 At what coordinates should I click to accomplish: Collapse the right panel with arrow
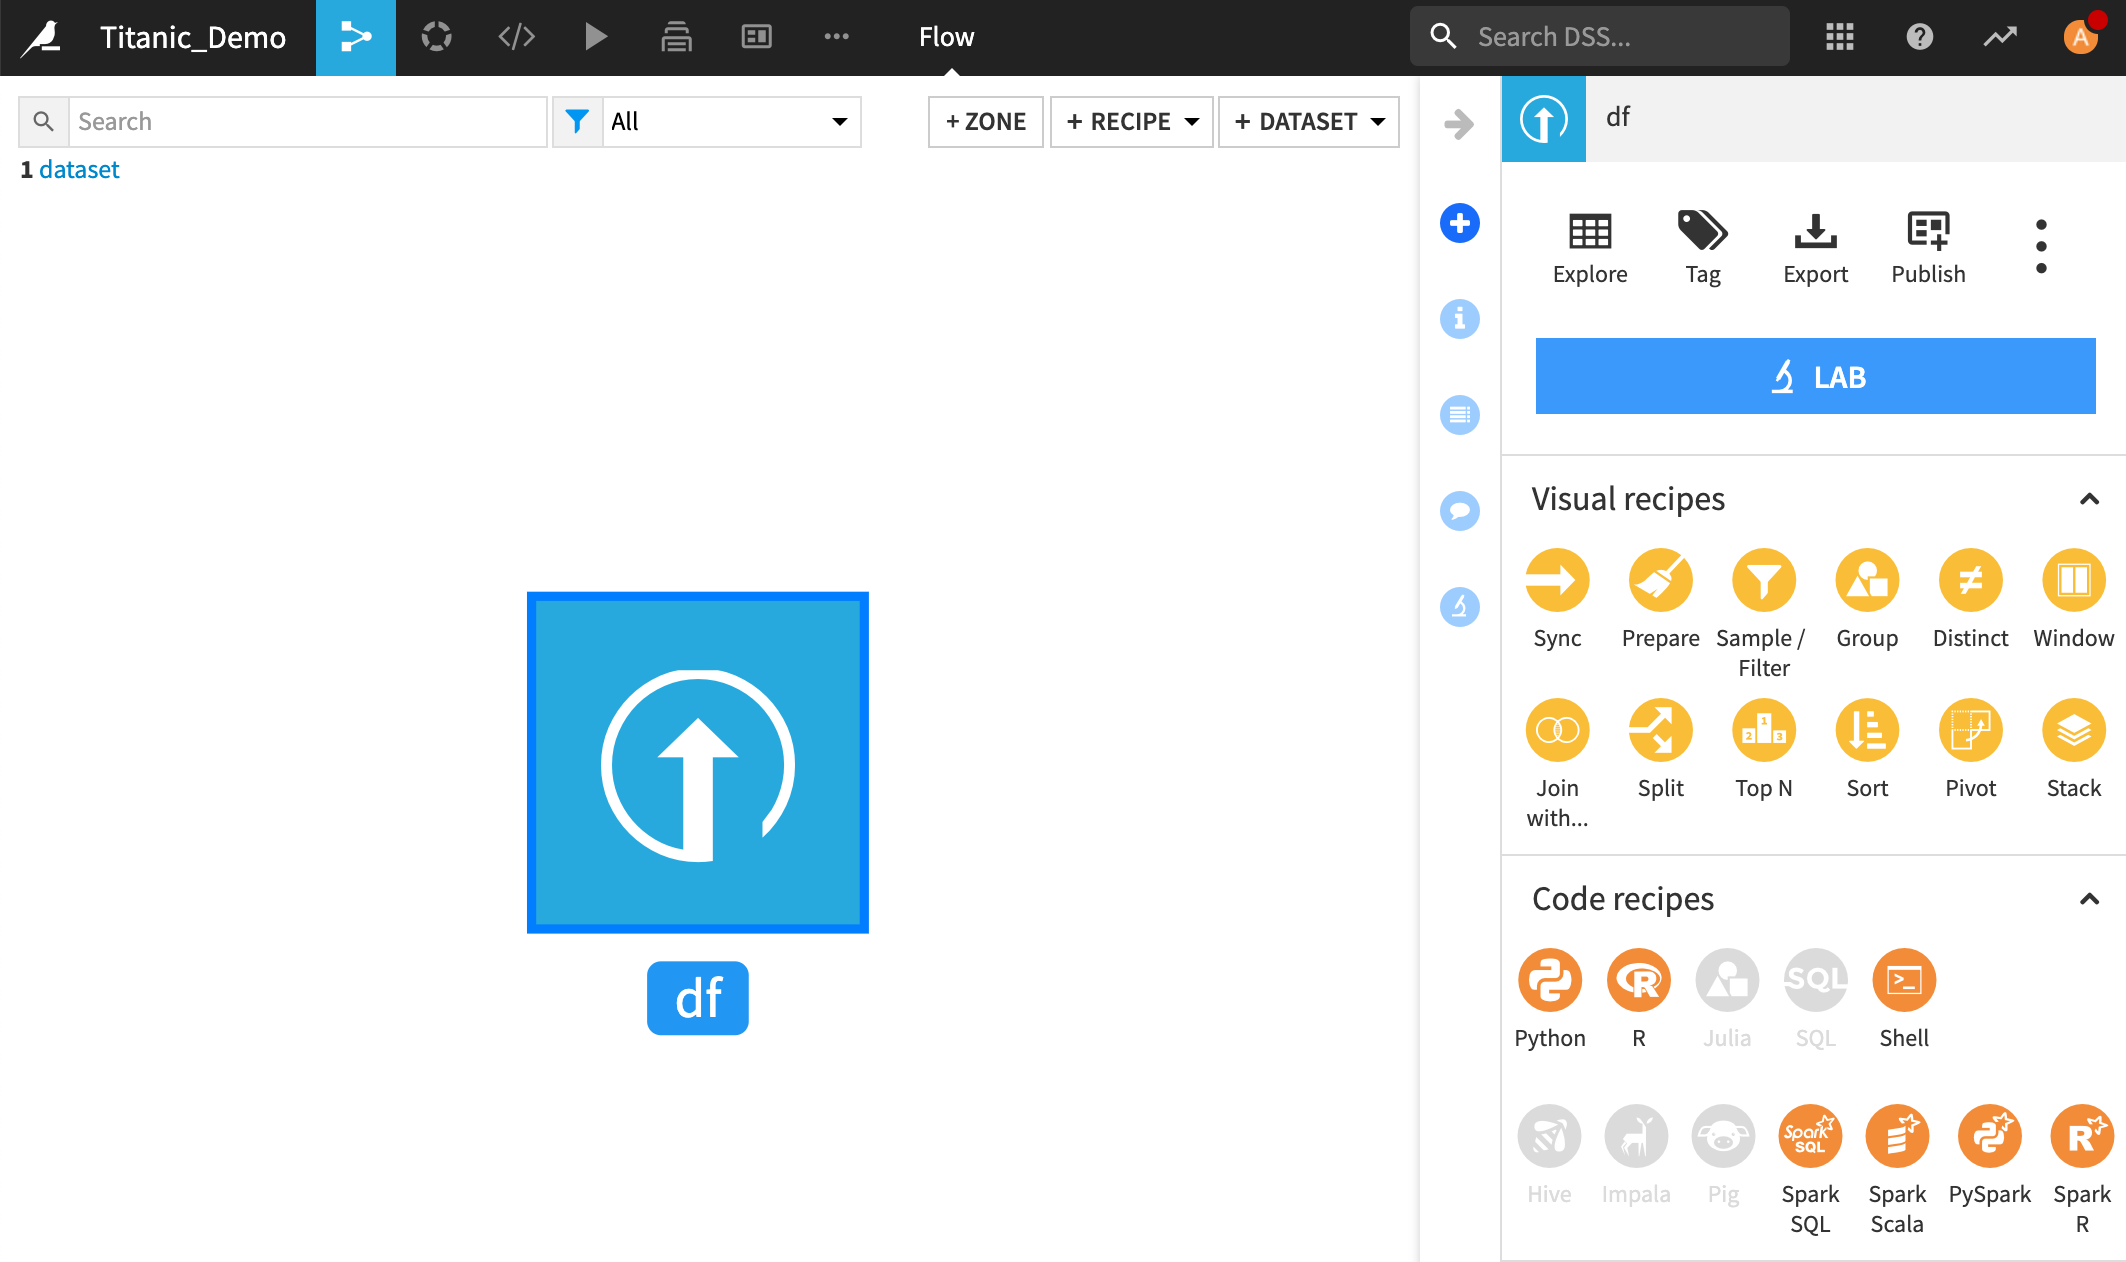click(x=1459, y=124)
